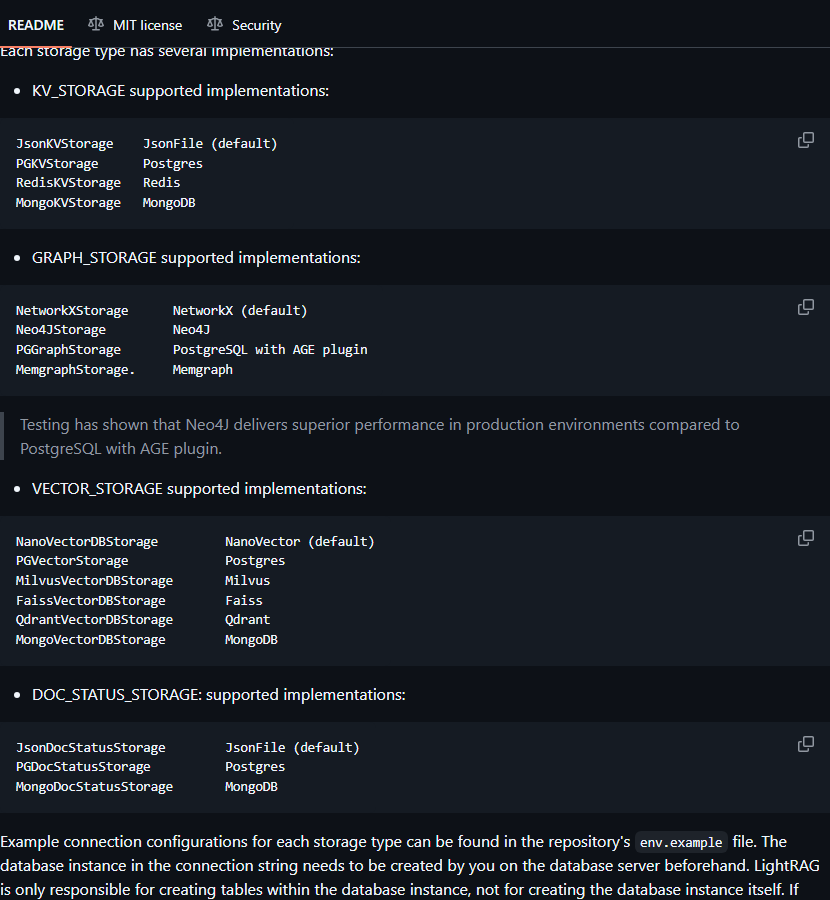Click the JsonKVStorage line in code block
830x900 pixels.
click(x=146, y=143)
